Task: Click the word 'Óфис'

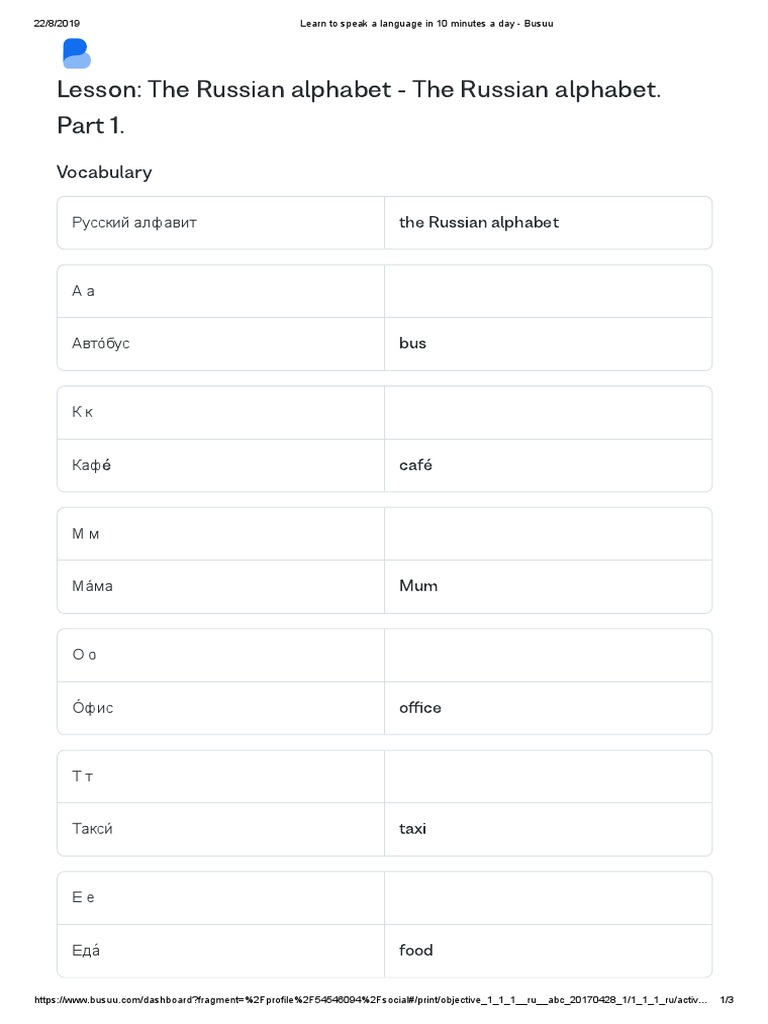Action: [93, 707]
